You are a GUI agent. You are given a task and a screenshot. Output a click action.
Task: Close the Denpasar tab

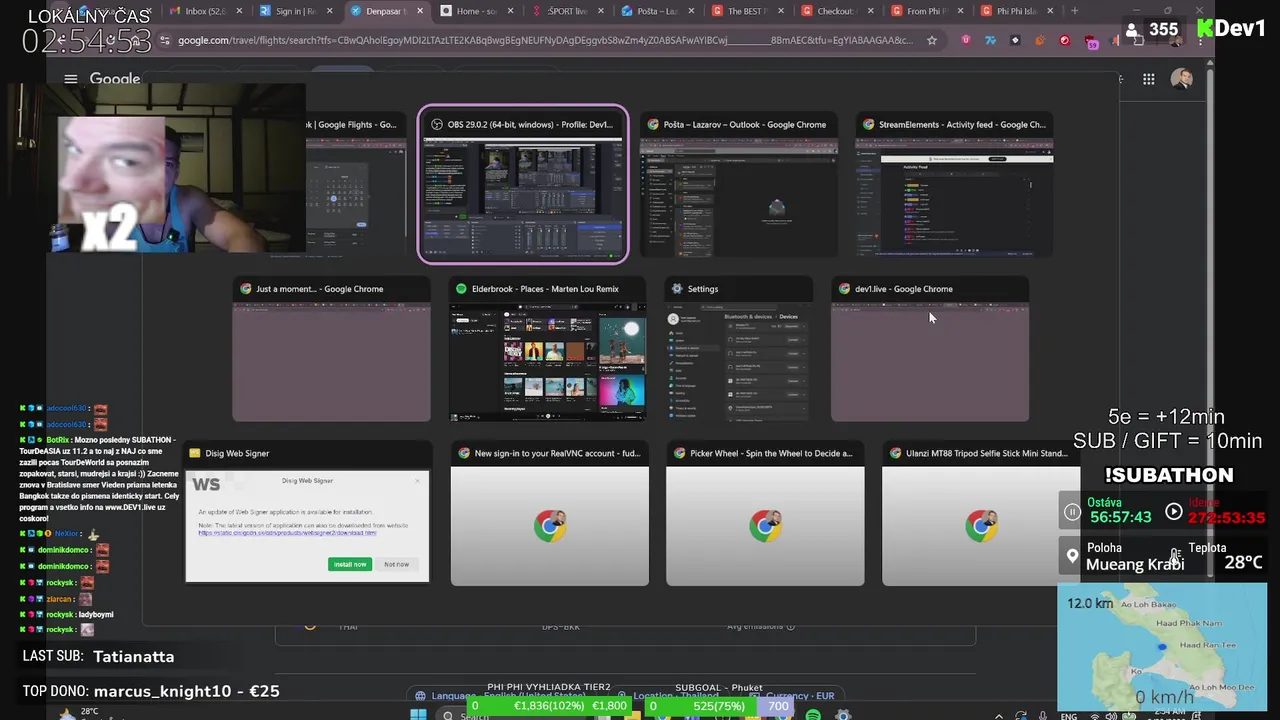point(419,11)
